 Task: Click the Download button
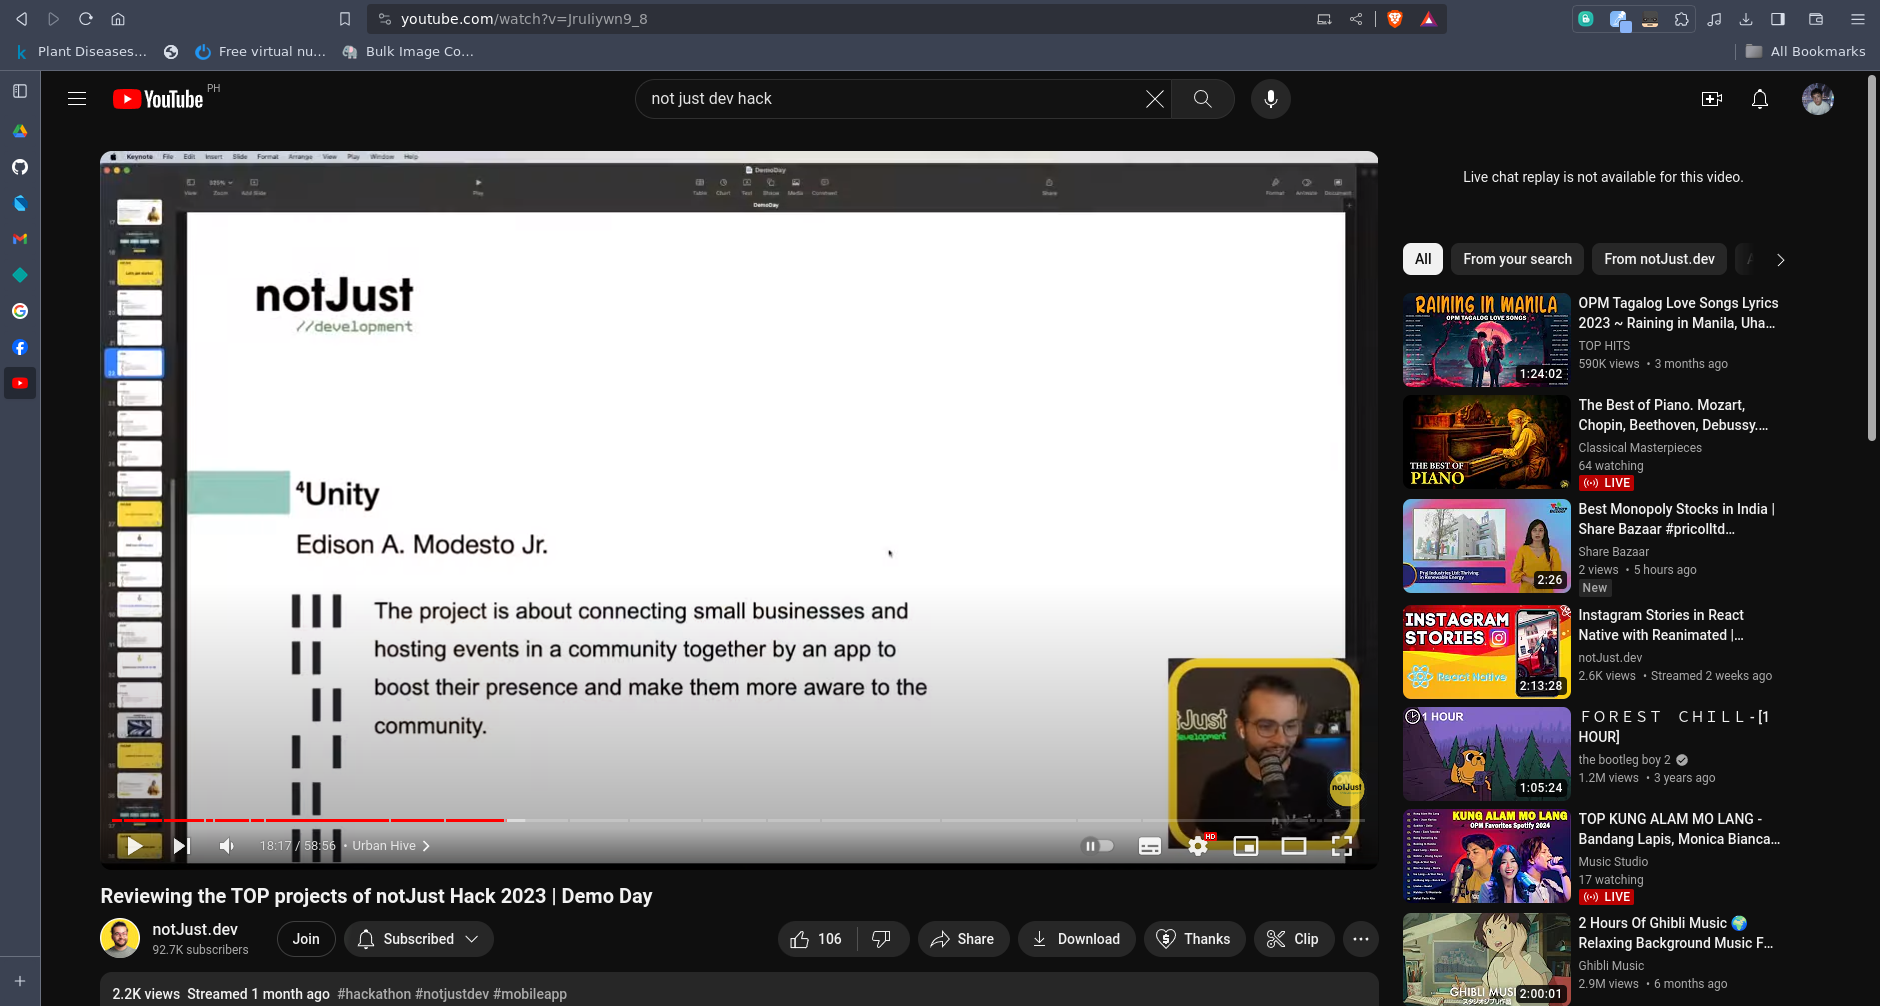point(1076,939)
